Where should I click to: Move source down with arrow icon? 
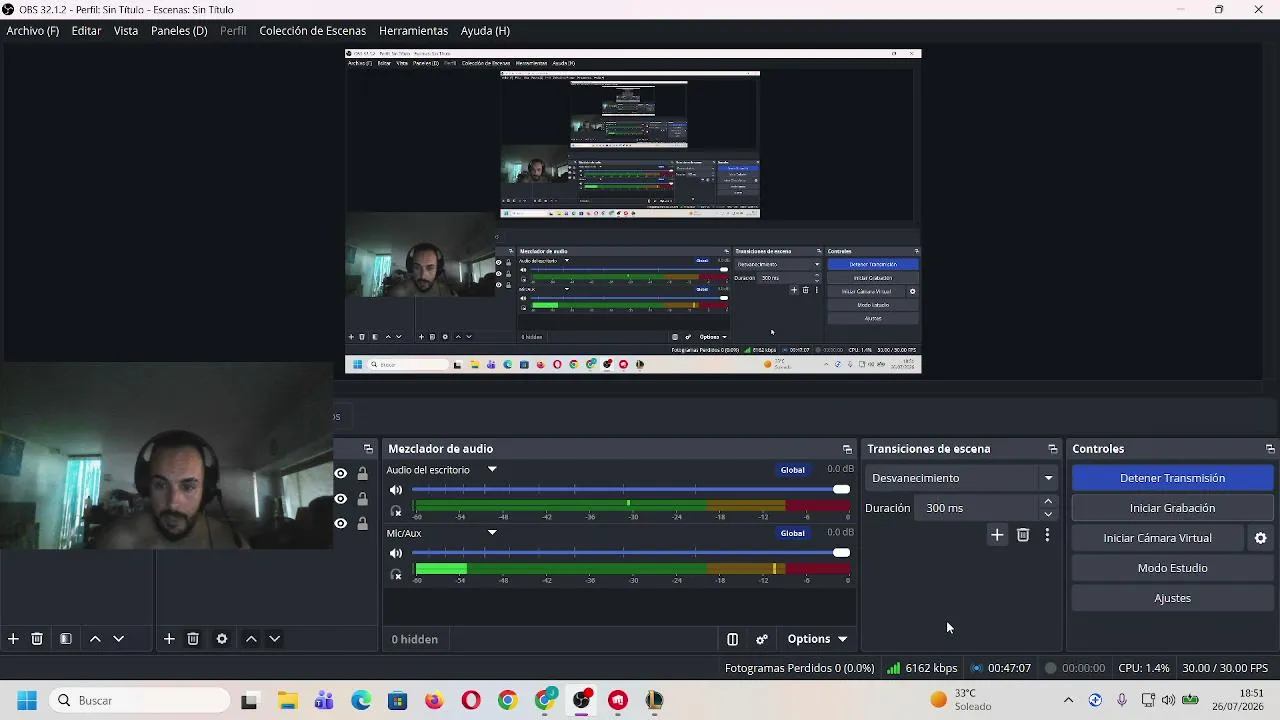(274, 639)
